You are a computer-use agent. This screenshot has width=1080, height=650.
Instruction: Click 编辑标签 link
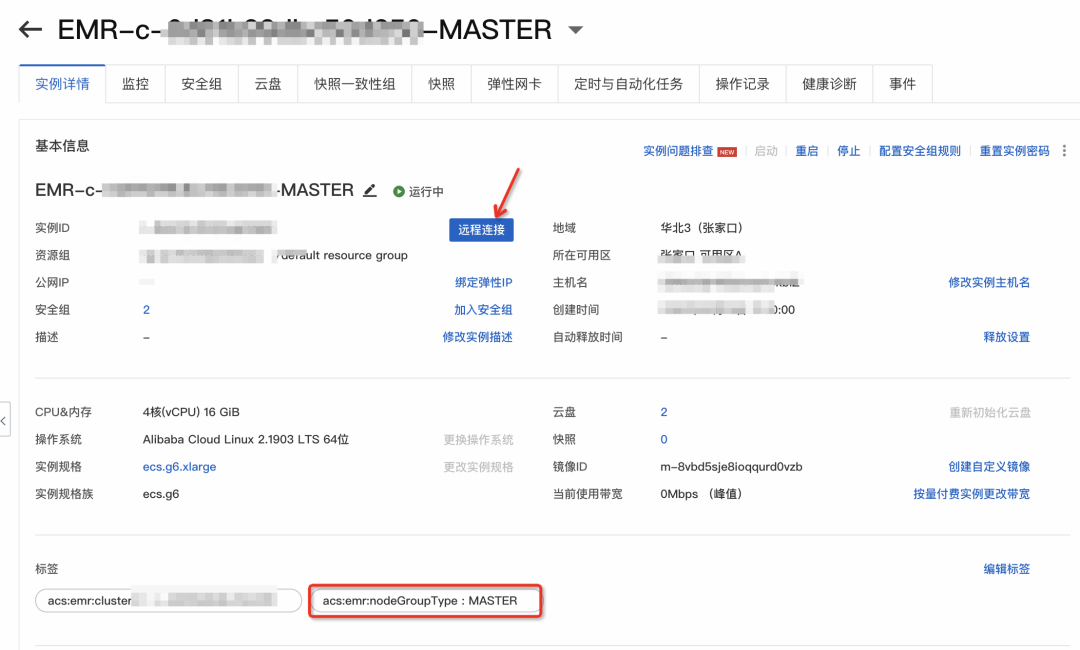[1006, 569]
